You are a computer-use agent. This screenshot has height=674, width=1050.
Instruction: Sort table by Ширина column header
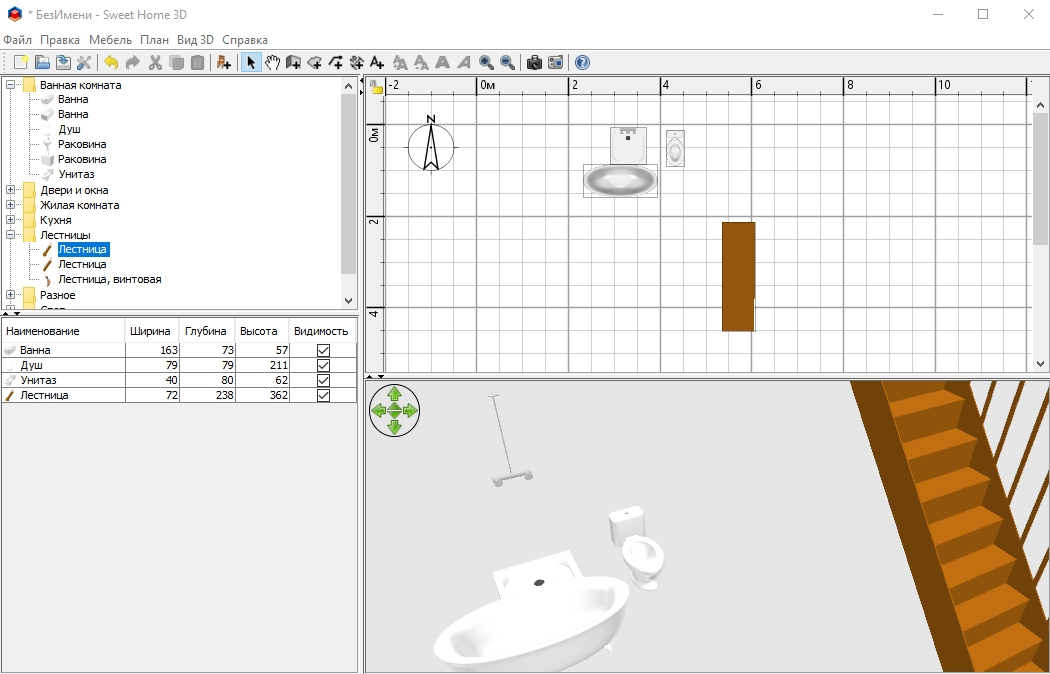point(149,331)
